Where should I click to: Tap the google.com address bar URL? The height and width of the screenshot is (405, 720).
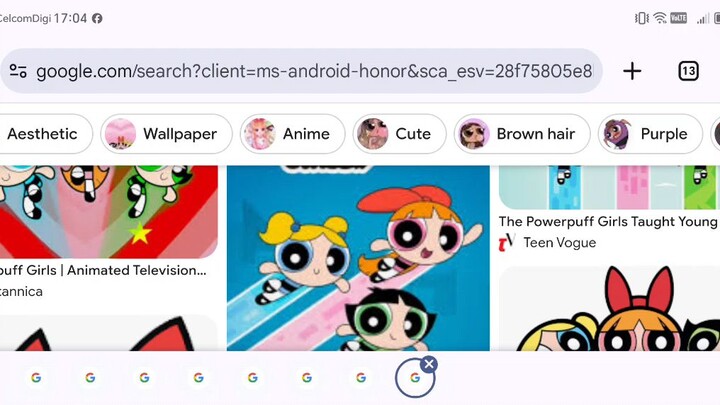tap(314, 71)
